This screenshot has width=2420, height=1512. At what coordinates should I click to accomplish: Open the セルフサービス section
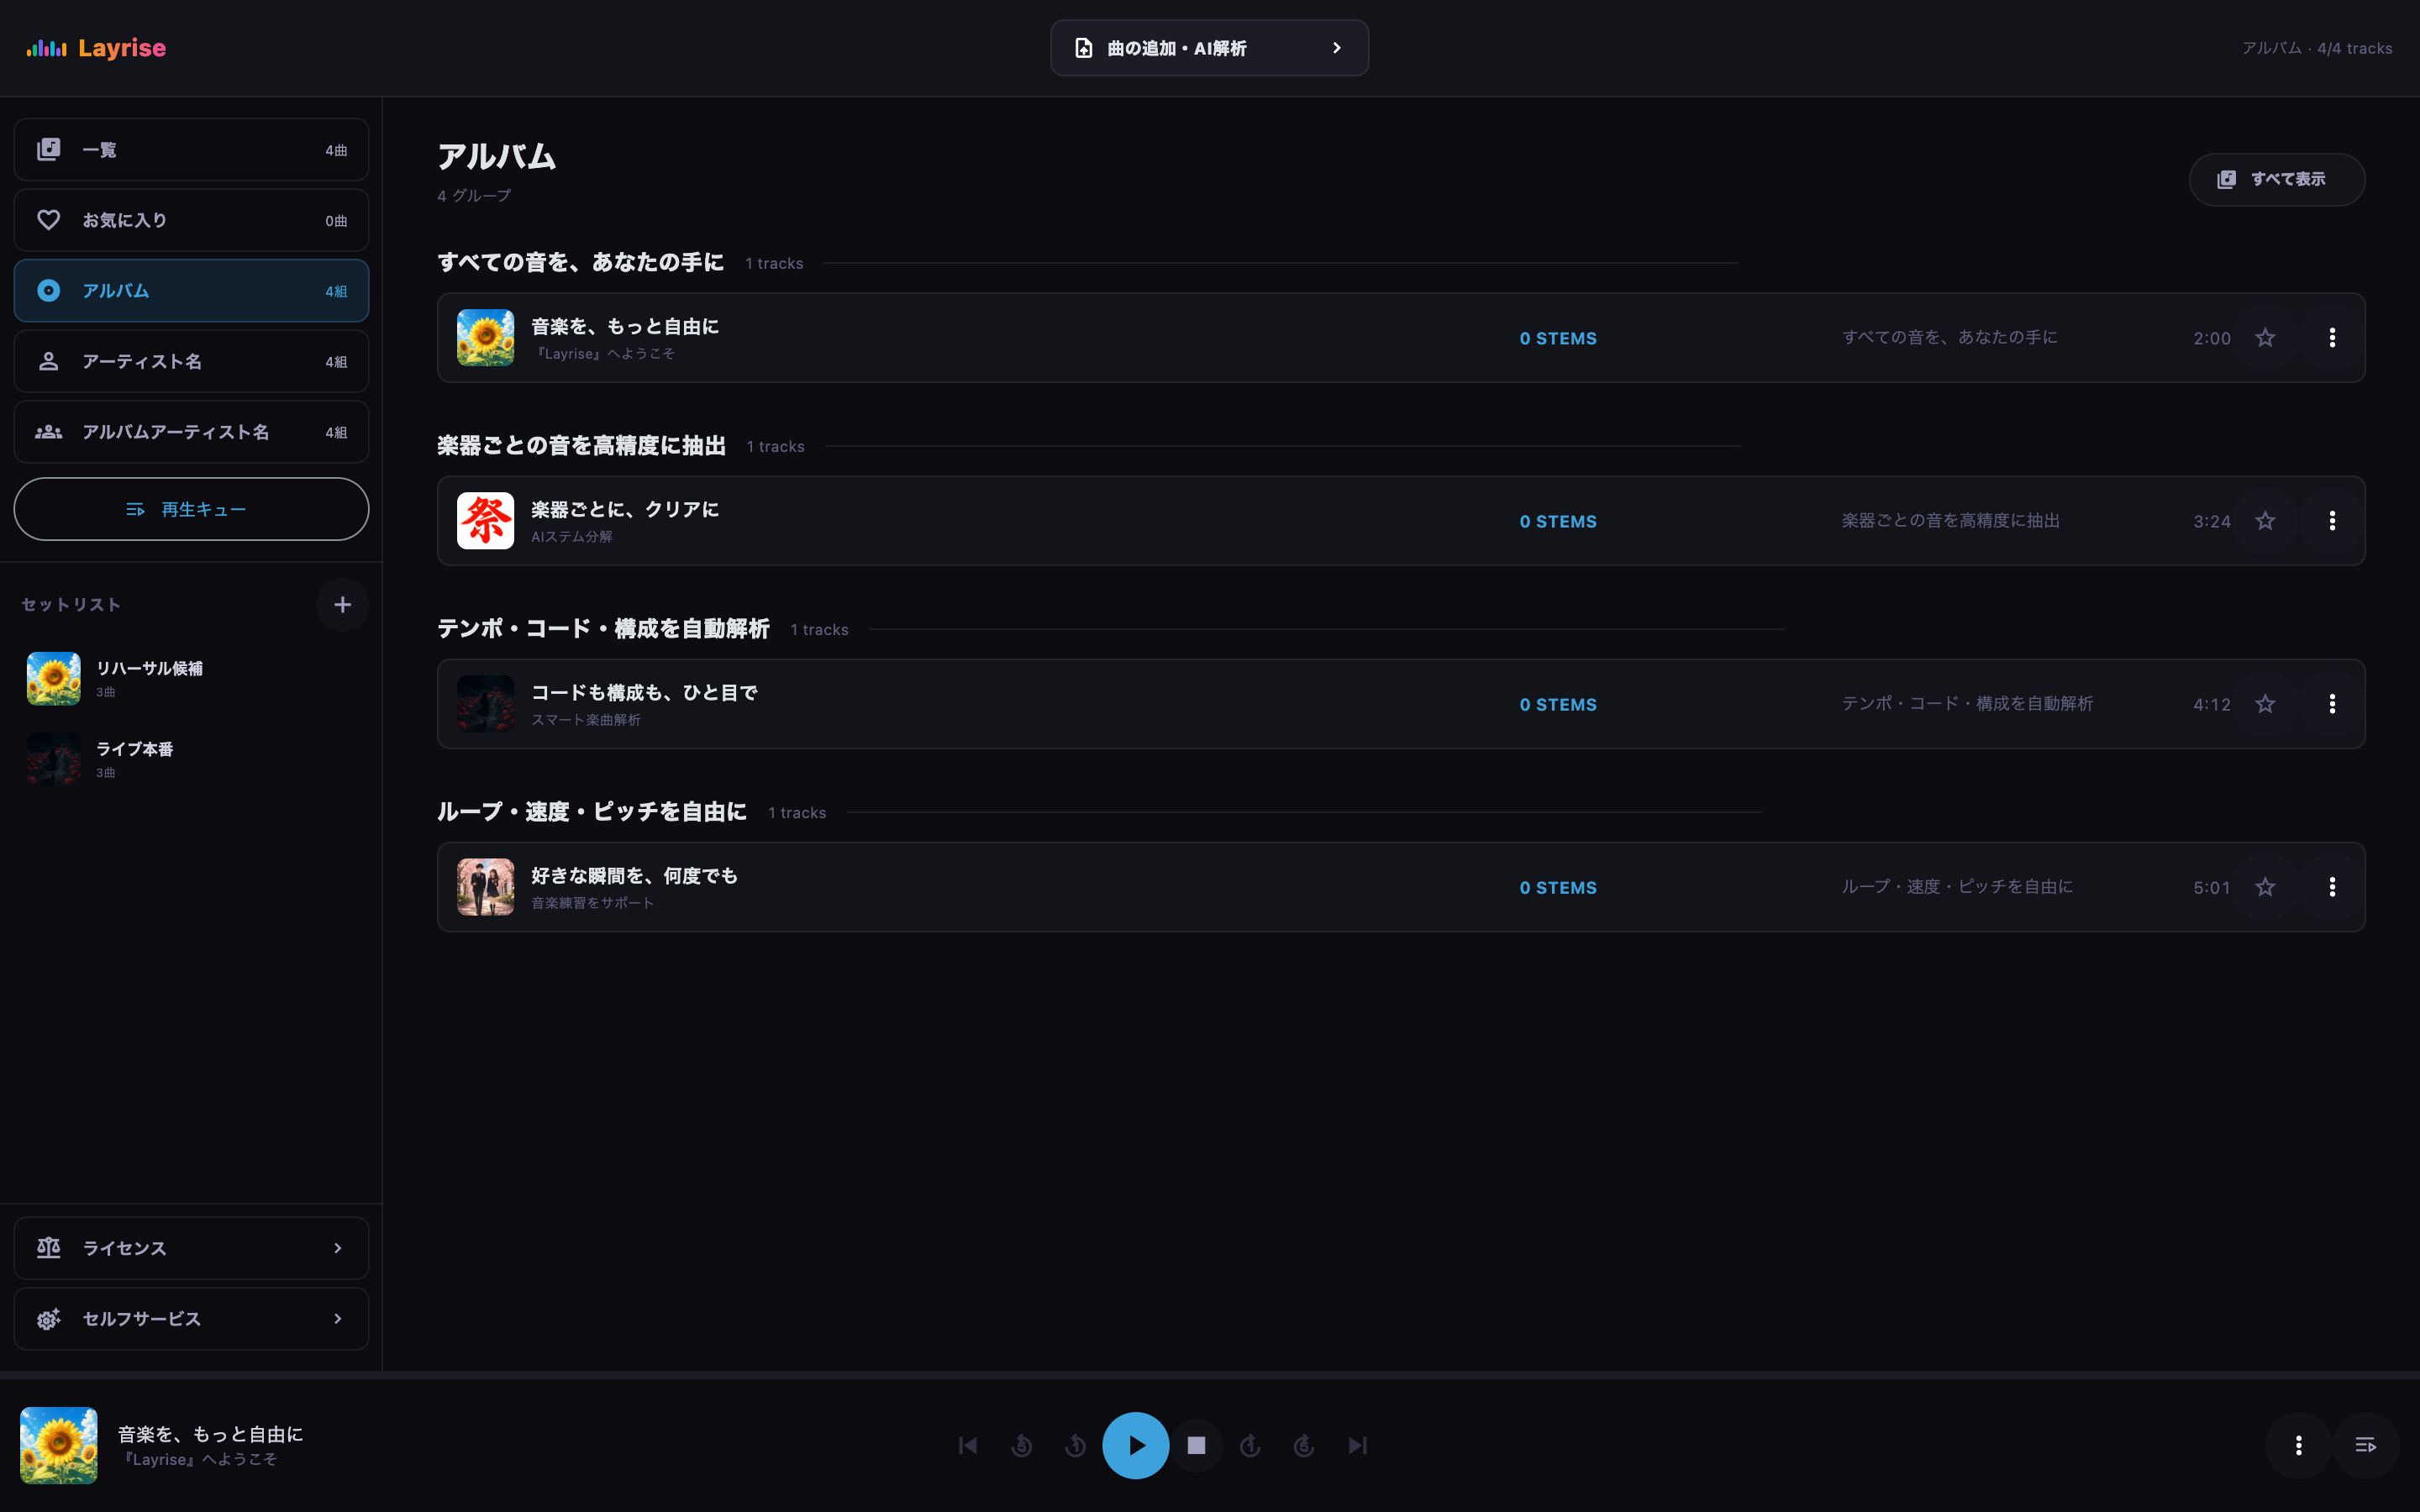[x=191, y=1319]
